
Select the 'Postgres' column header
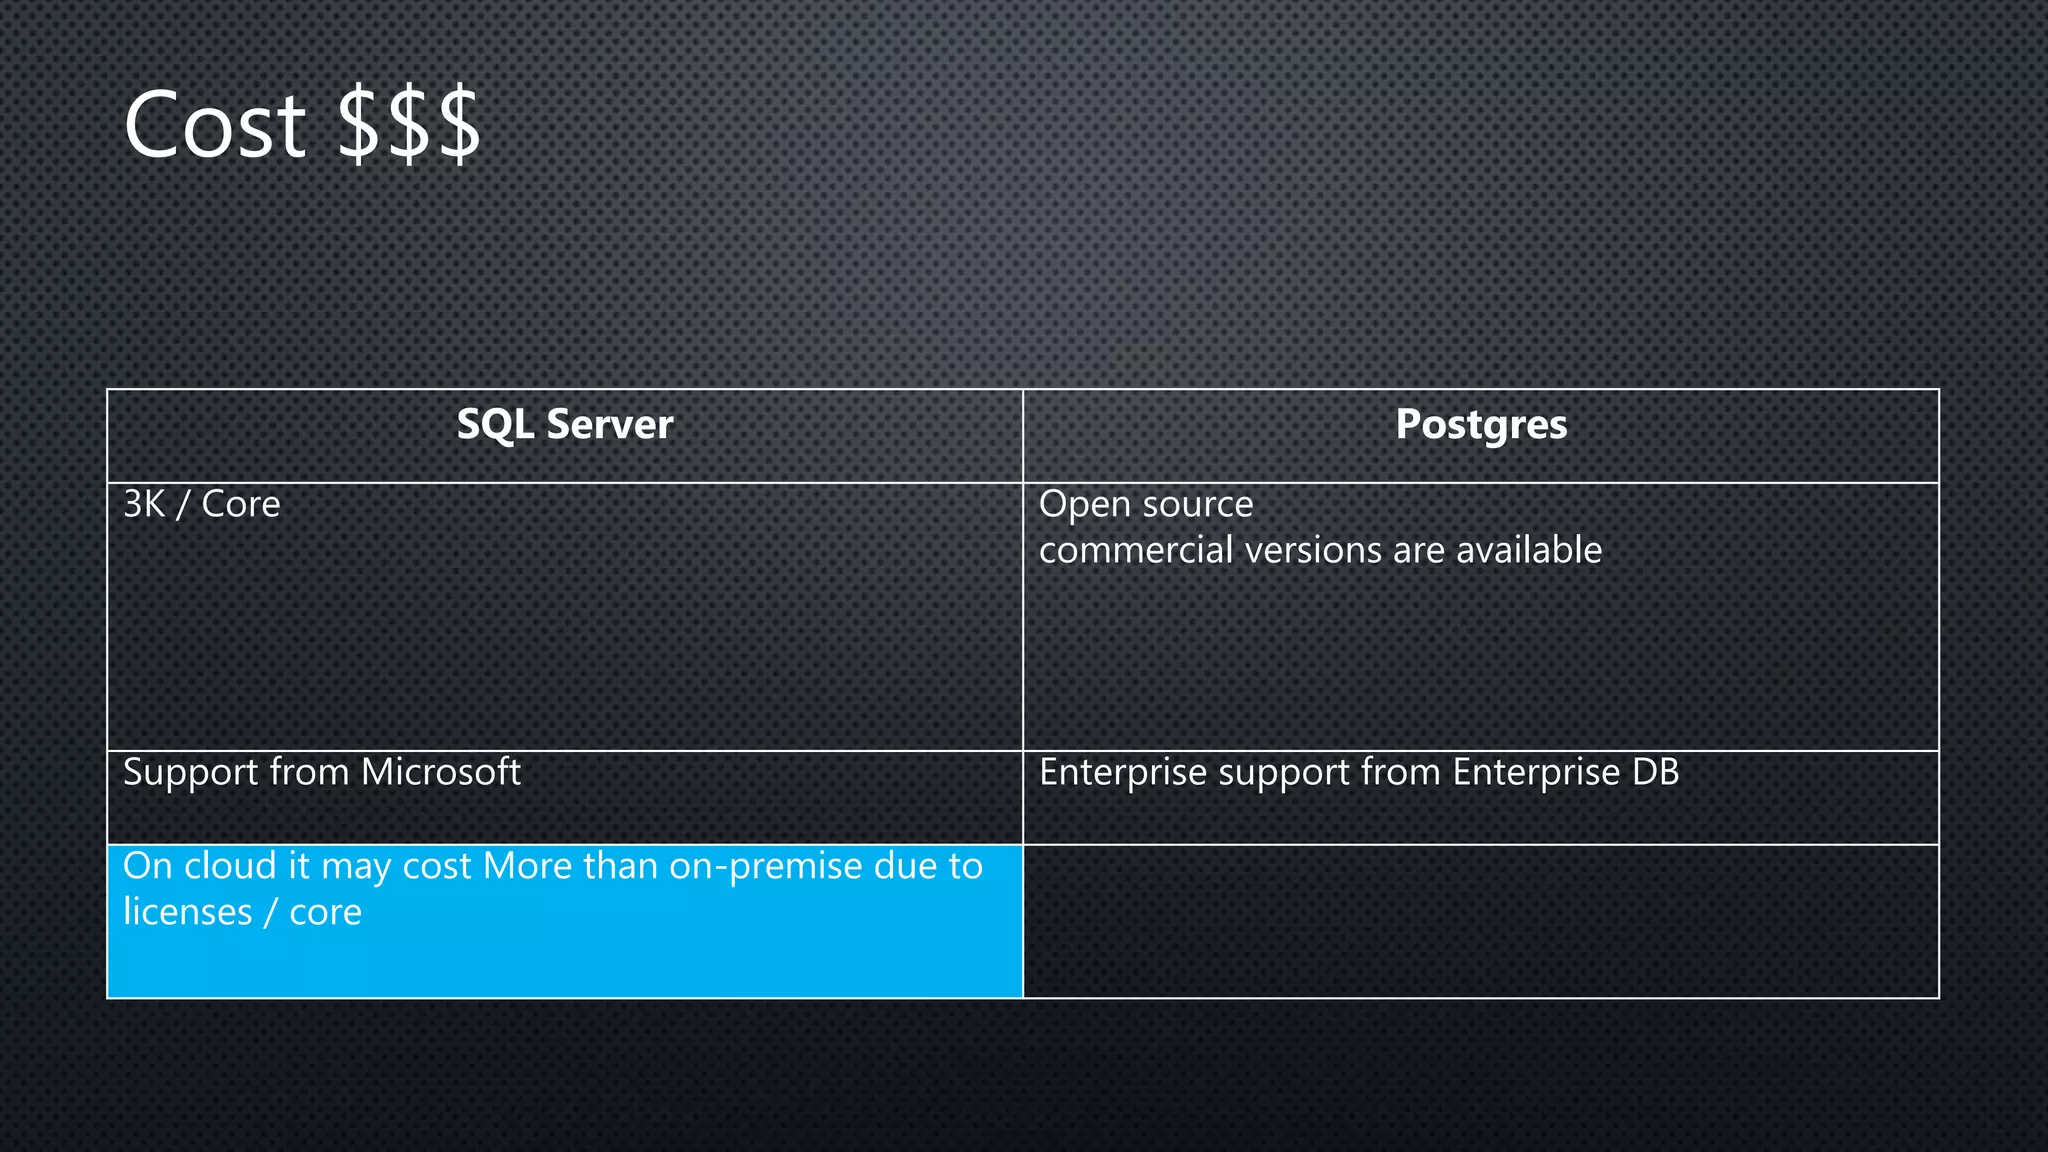coord(1481,436)
